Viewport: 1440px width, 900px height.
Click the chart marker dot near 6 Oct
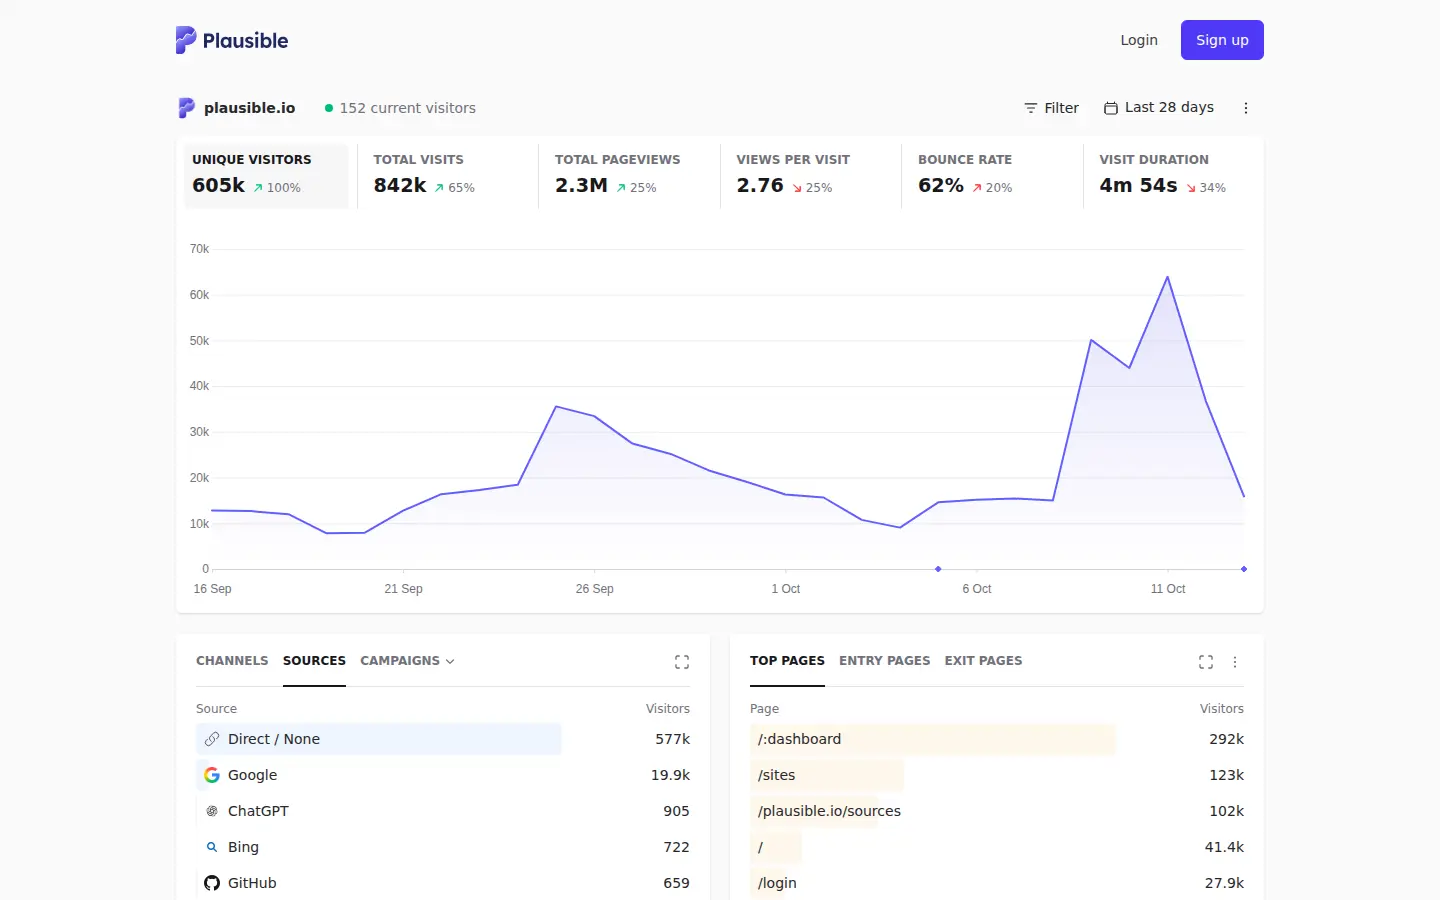click(x=938, y=569)
